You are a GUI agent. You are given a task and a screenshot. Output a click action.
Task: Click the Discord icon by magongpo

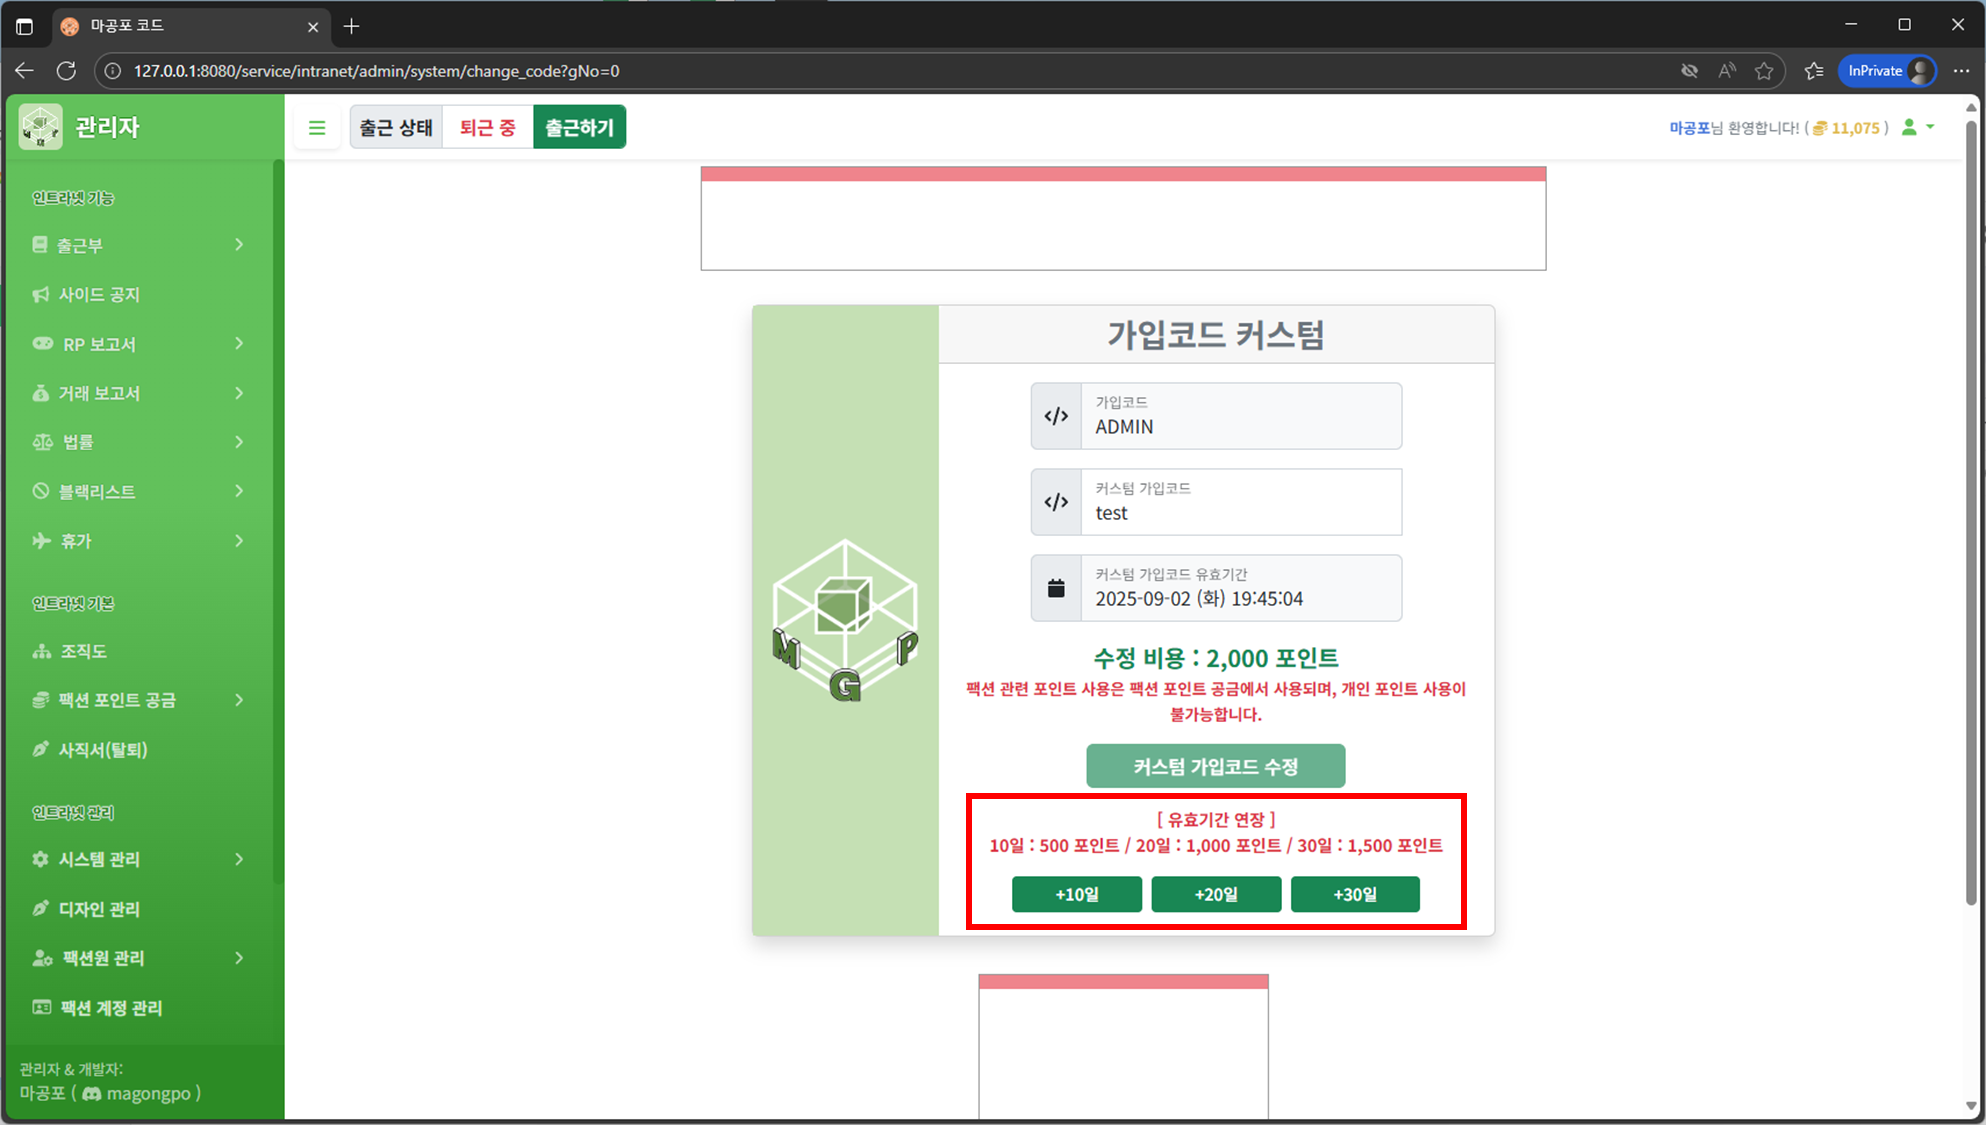pos(91,1094)
